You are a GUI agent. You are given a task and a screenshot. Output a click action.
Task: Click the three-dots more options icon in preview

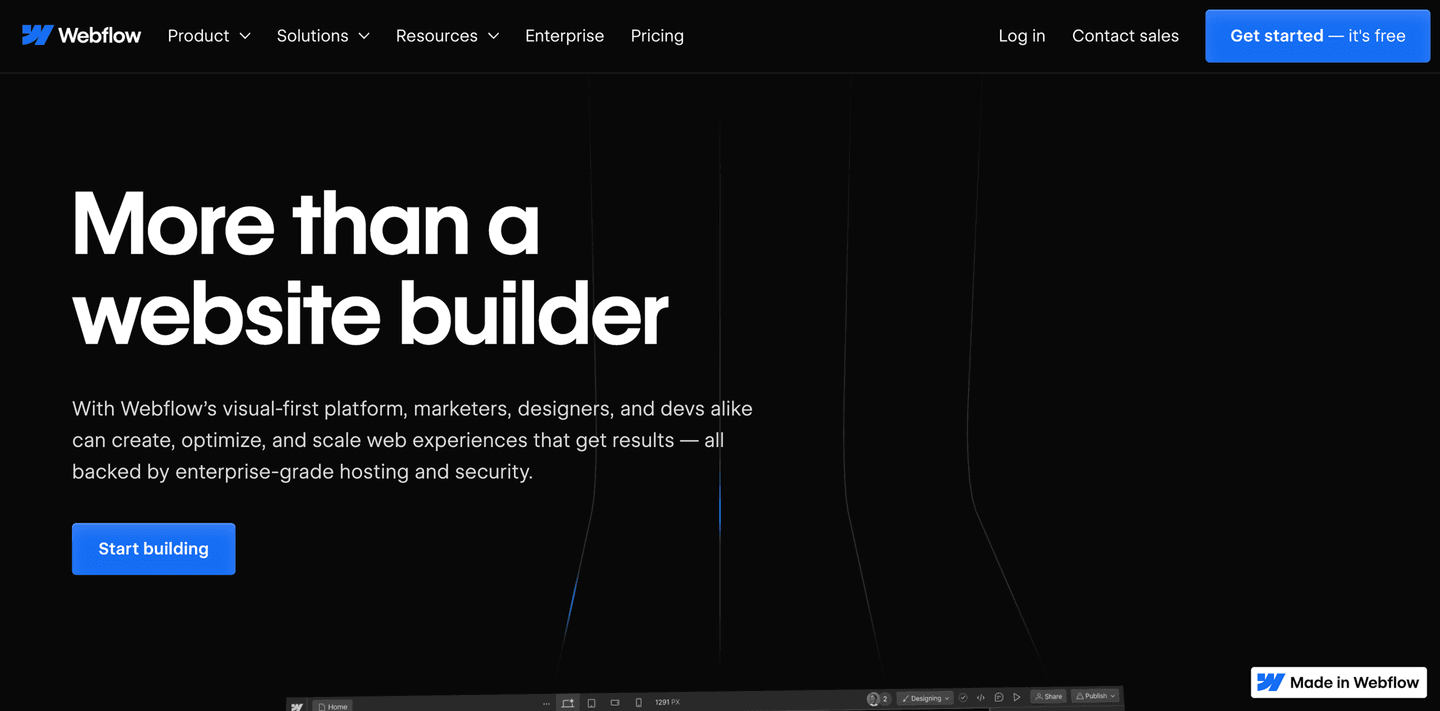pos(546,704)
